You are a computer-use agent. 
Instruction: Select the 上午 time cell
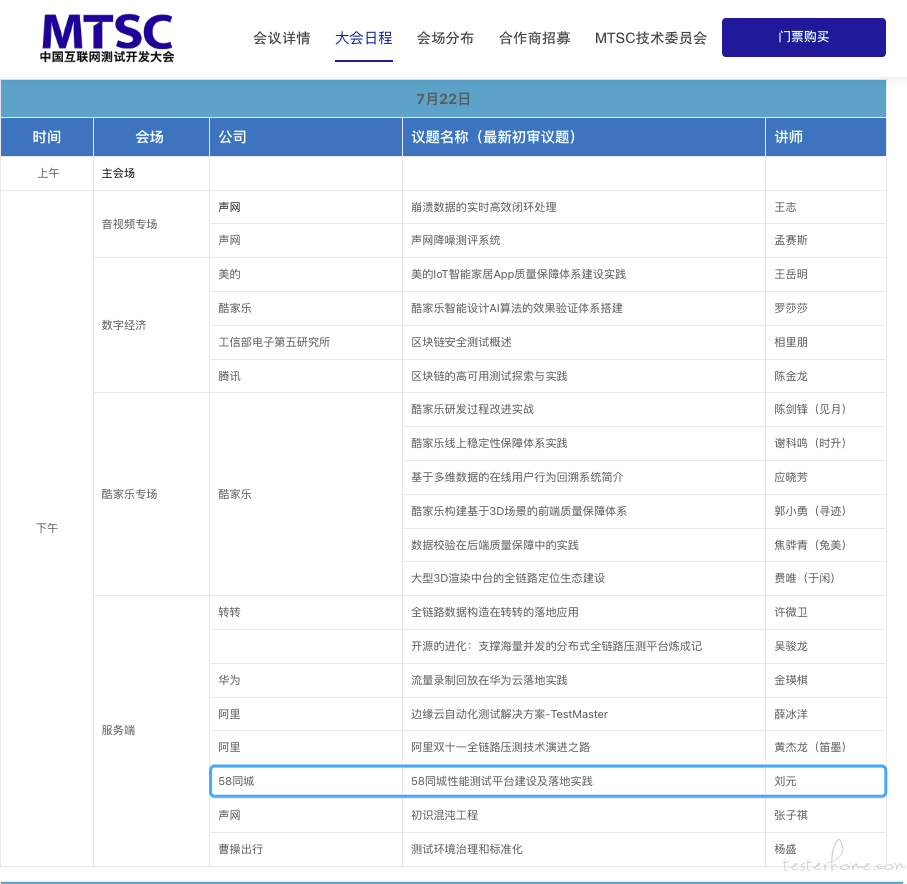coord(48,173)
